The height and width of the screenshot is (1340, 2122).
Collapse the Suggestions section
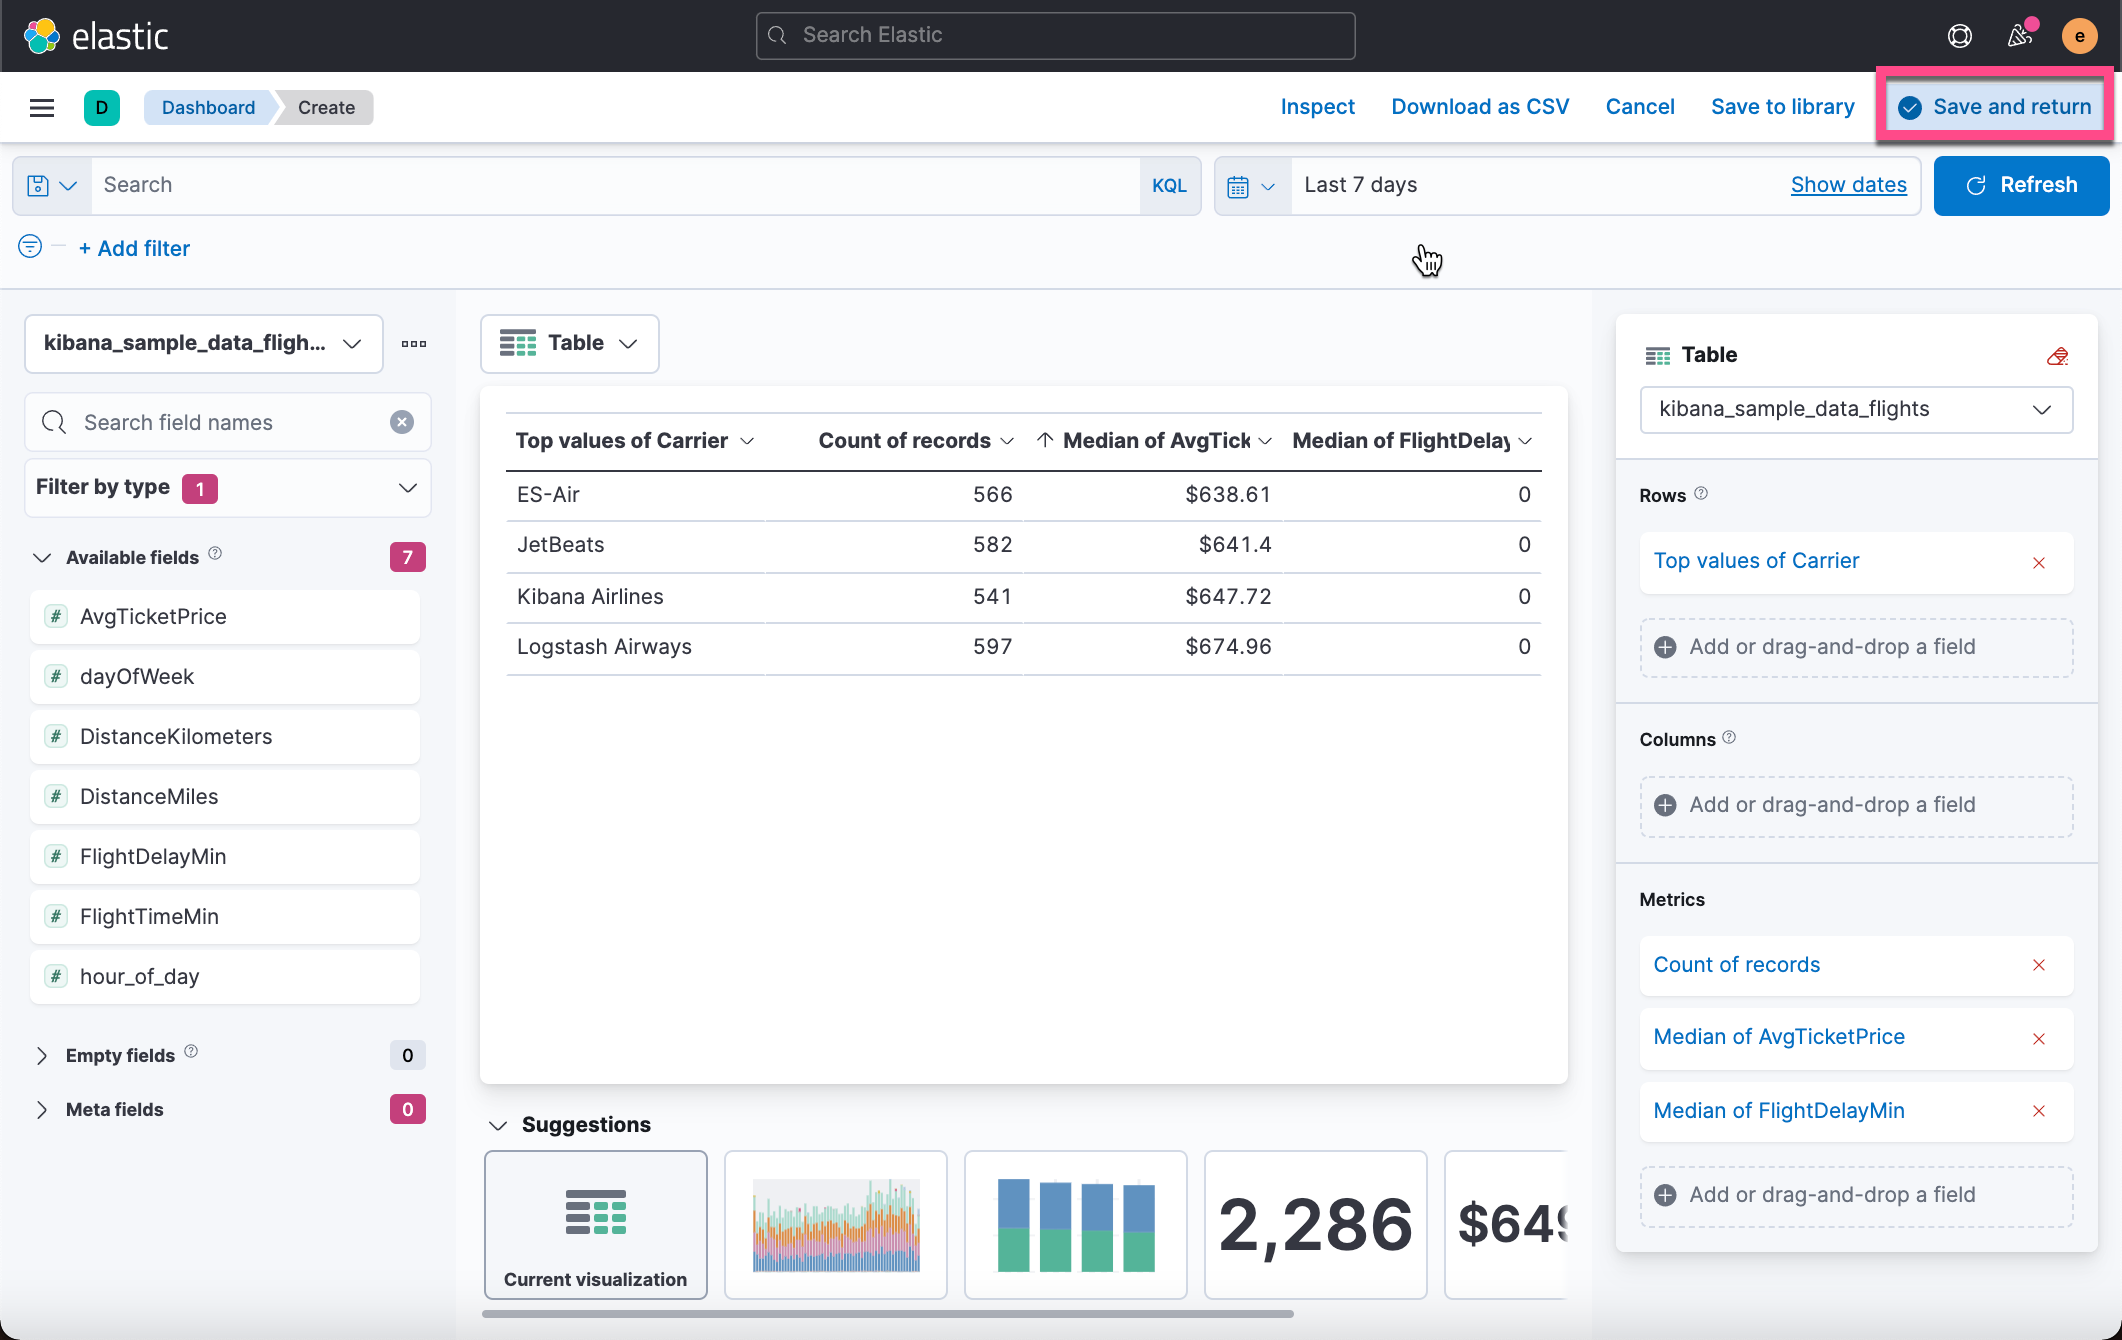(498, 1125)
